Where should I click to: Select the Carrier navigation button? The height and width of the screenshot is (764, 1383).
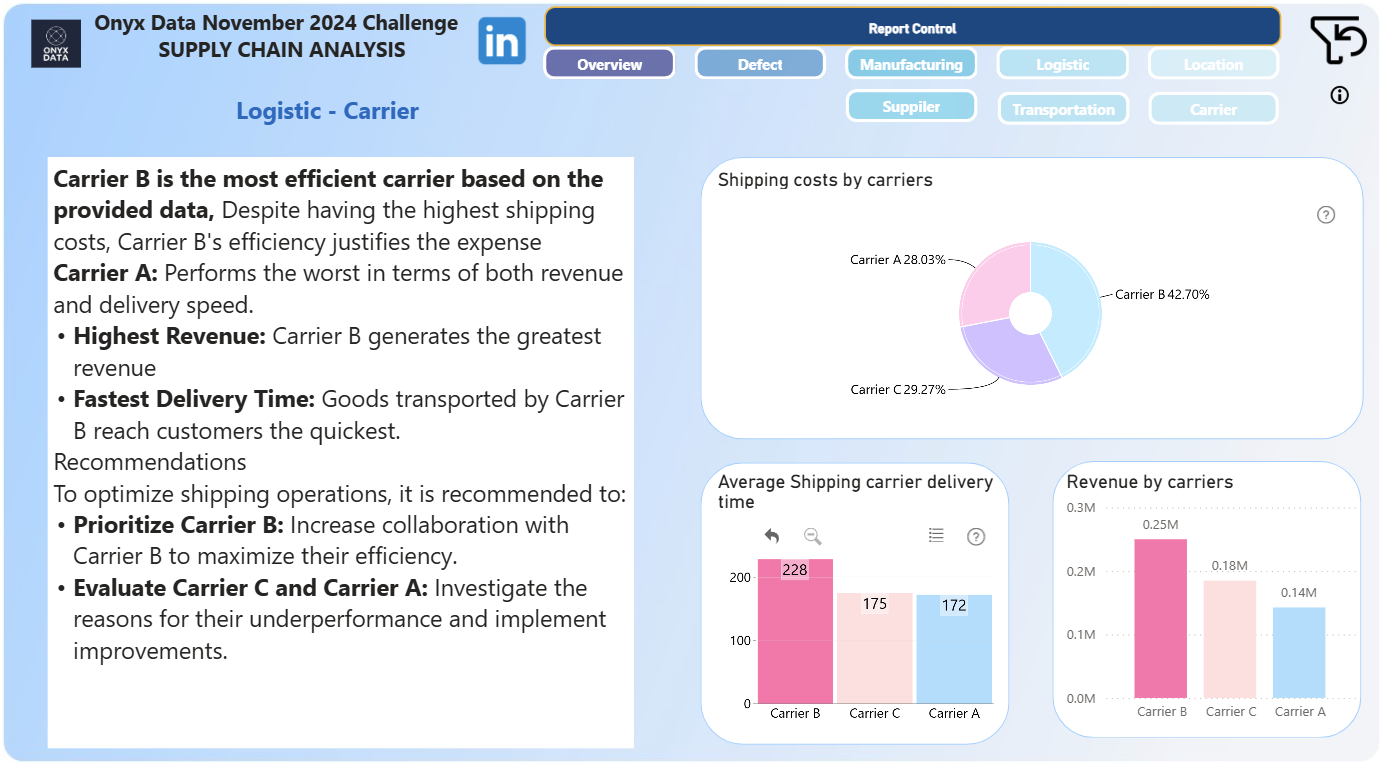[1214, 109]
